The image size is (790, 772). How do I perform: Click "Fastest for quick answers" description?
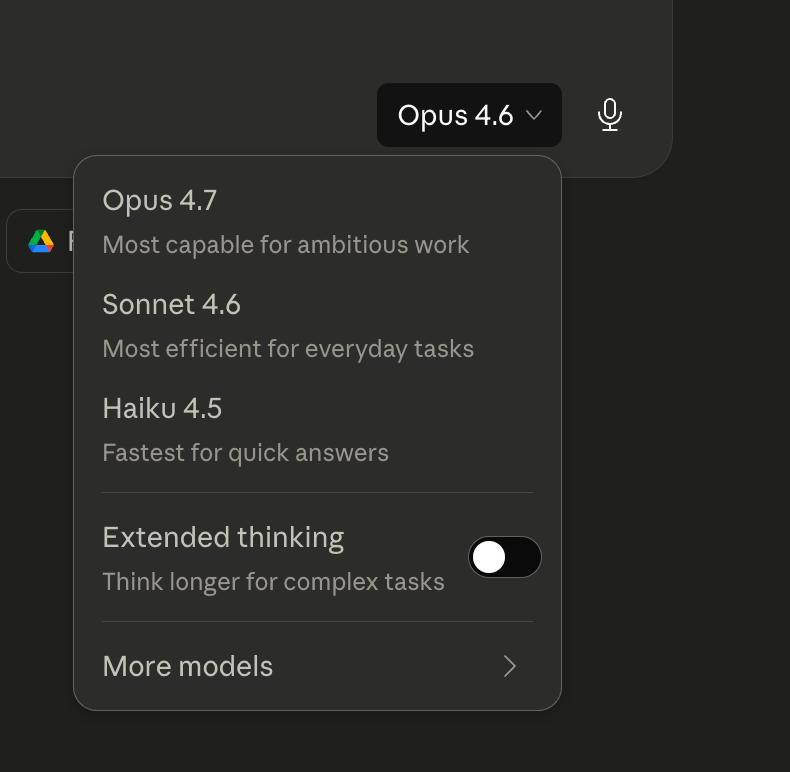click(x=245, y=453)
